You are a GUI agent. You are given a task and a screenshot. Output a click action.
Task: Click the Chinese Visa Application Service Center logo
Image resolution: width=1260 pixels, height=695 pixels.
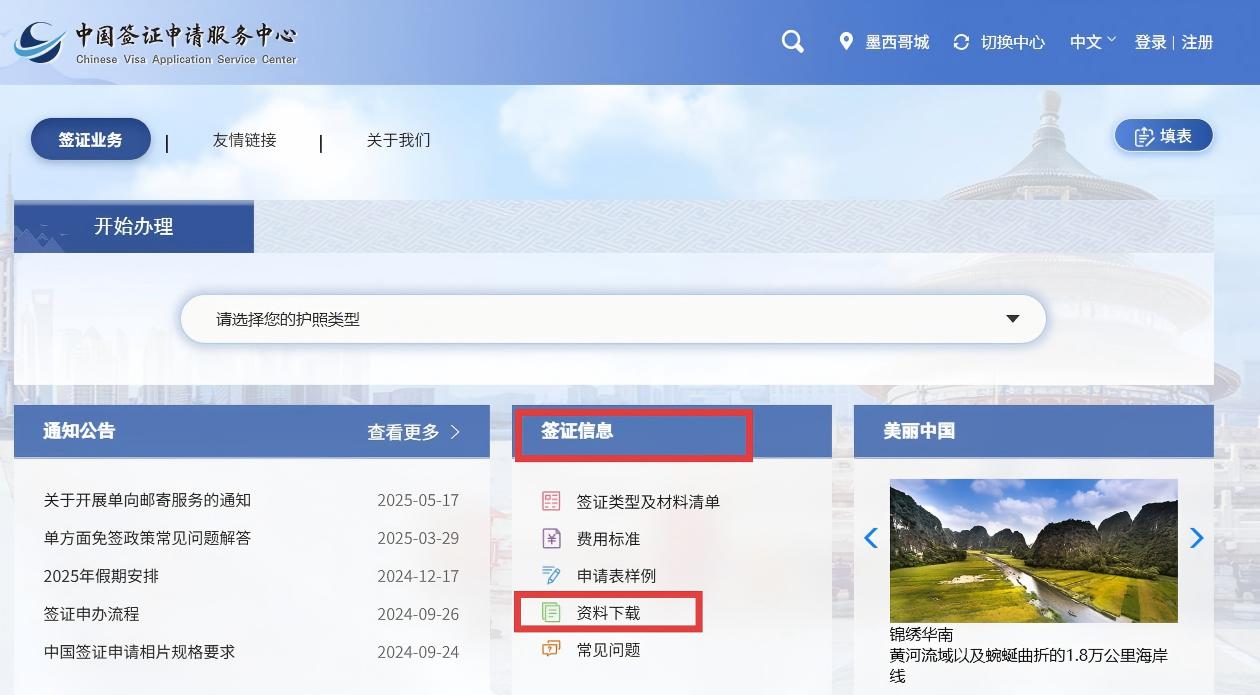point(157,42)
